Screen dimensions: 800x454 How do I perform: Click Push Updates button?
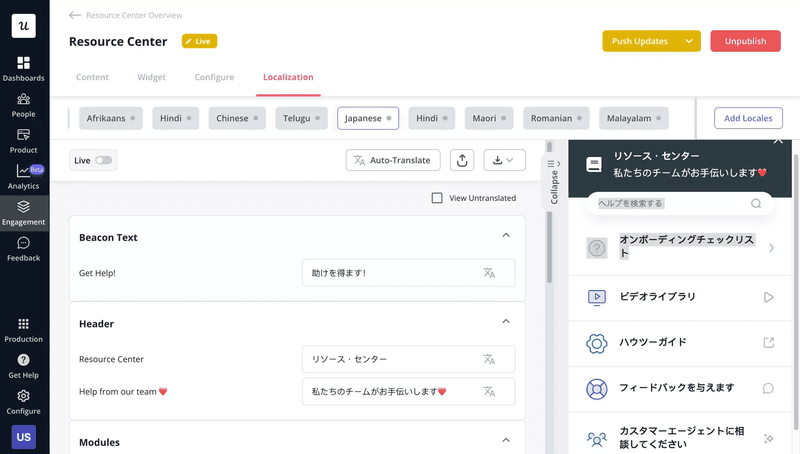click(640, 41)
